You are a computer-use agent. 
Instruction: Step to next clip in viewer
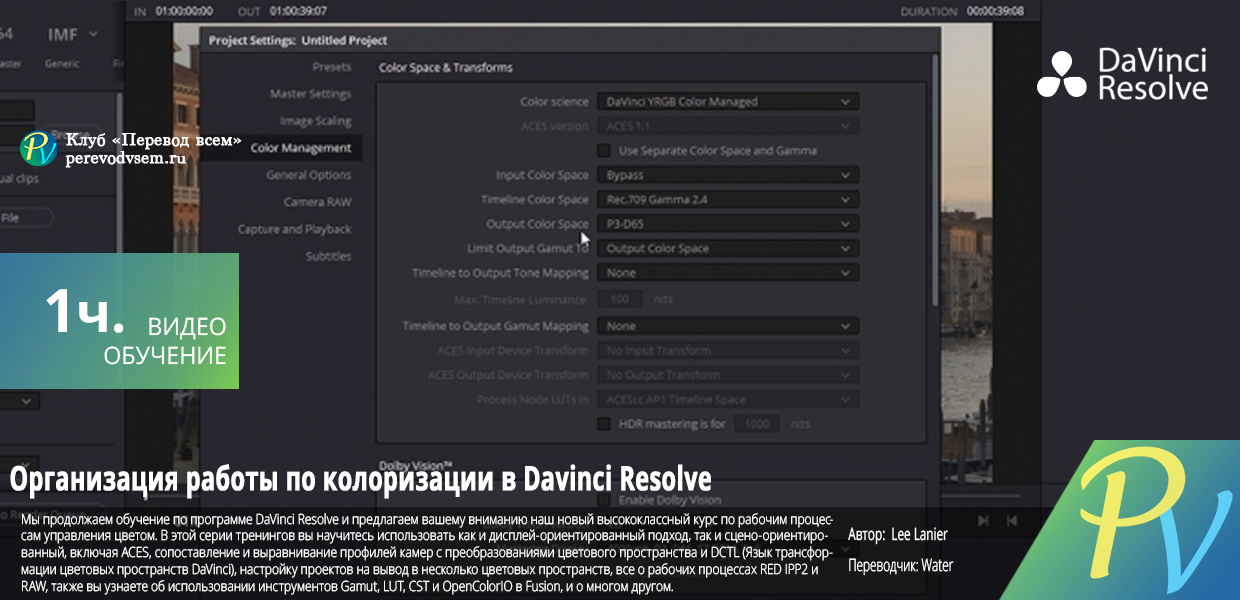(x=984, y=520)
